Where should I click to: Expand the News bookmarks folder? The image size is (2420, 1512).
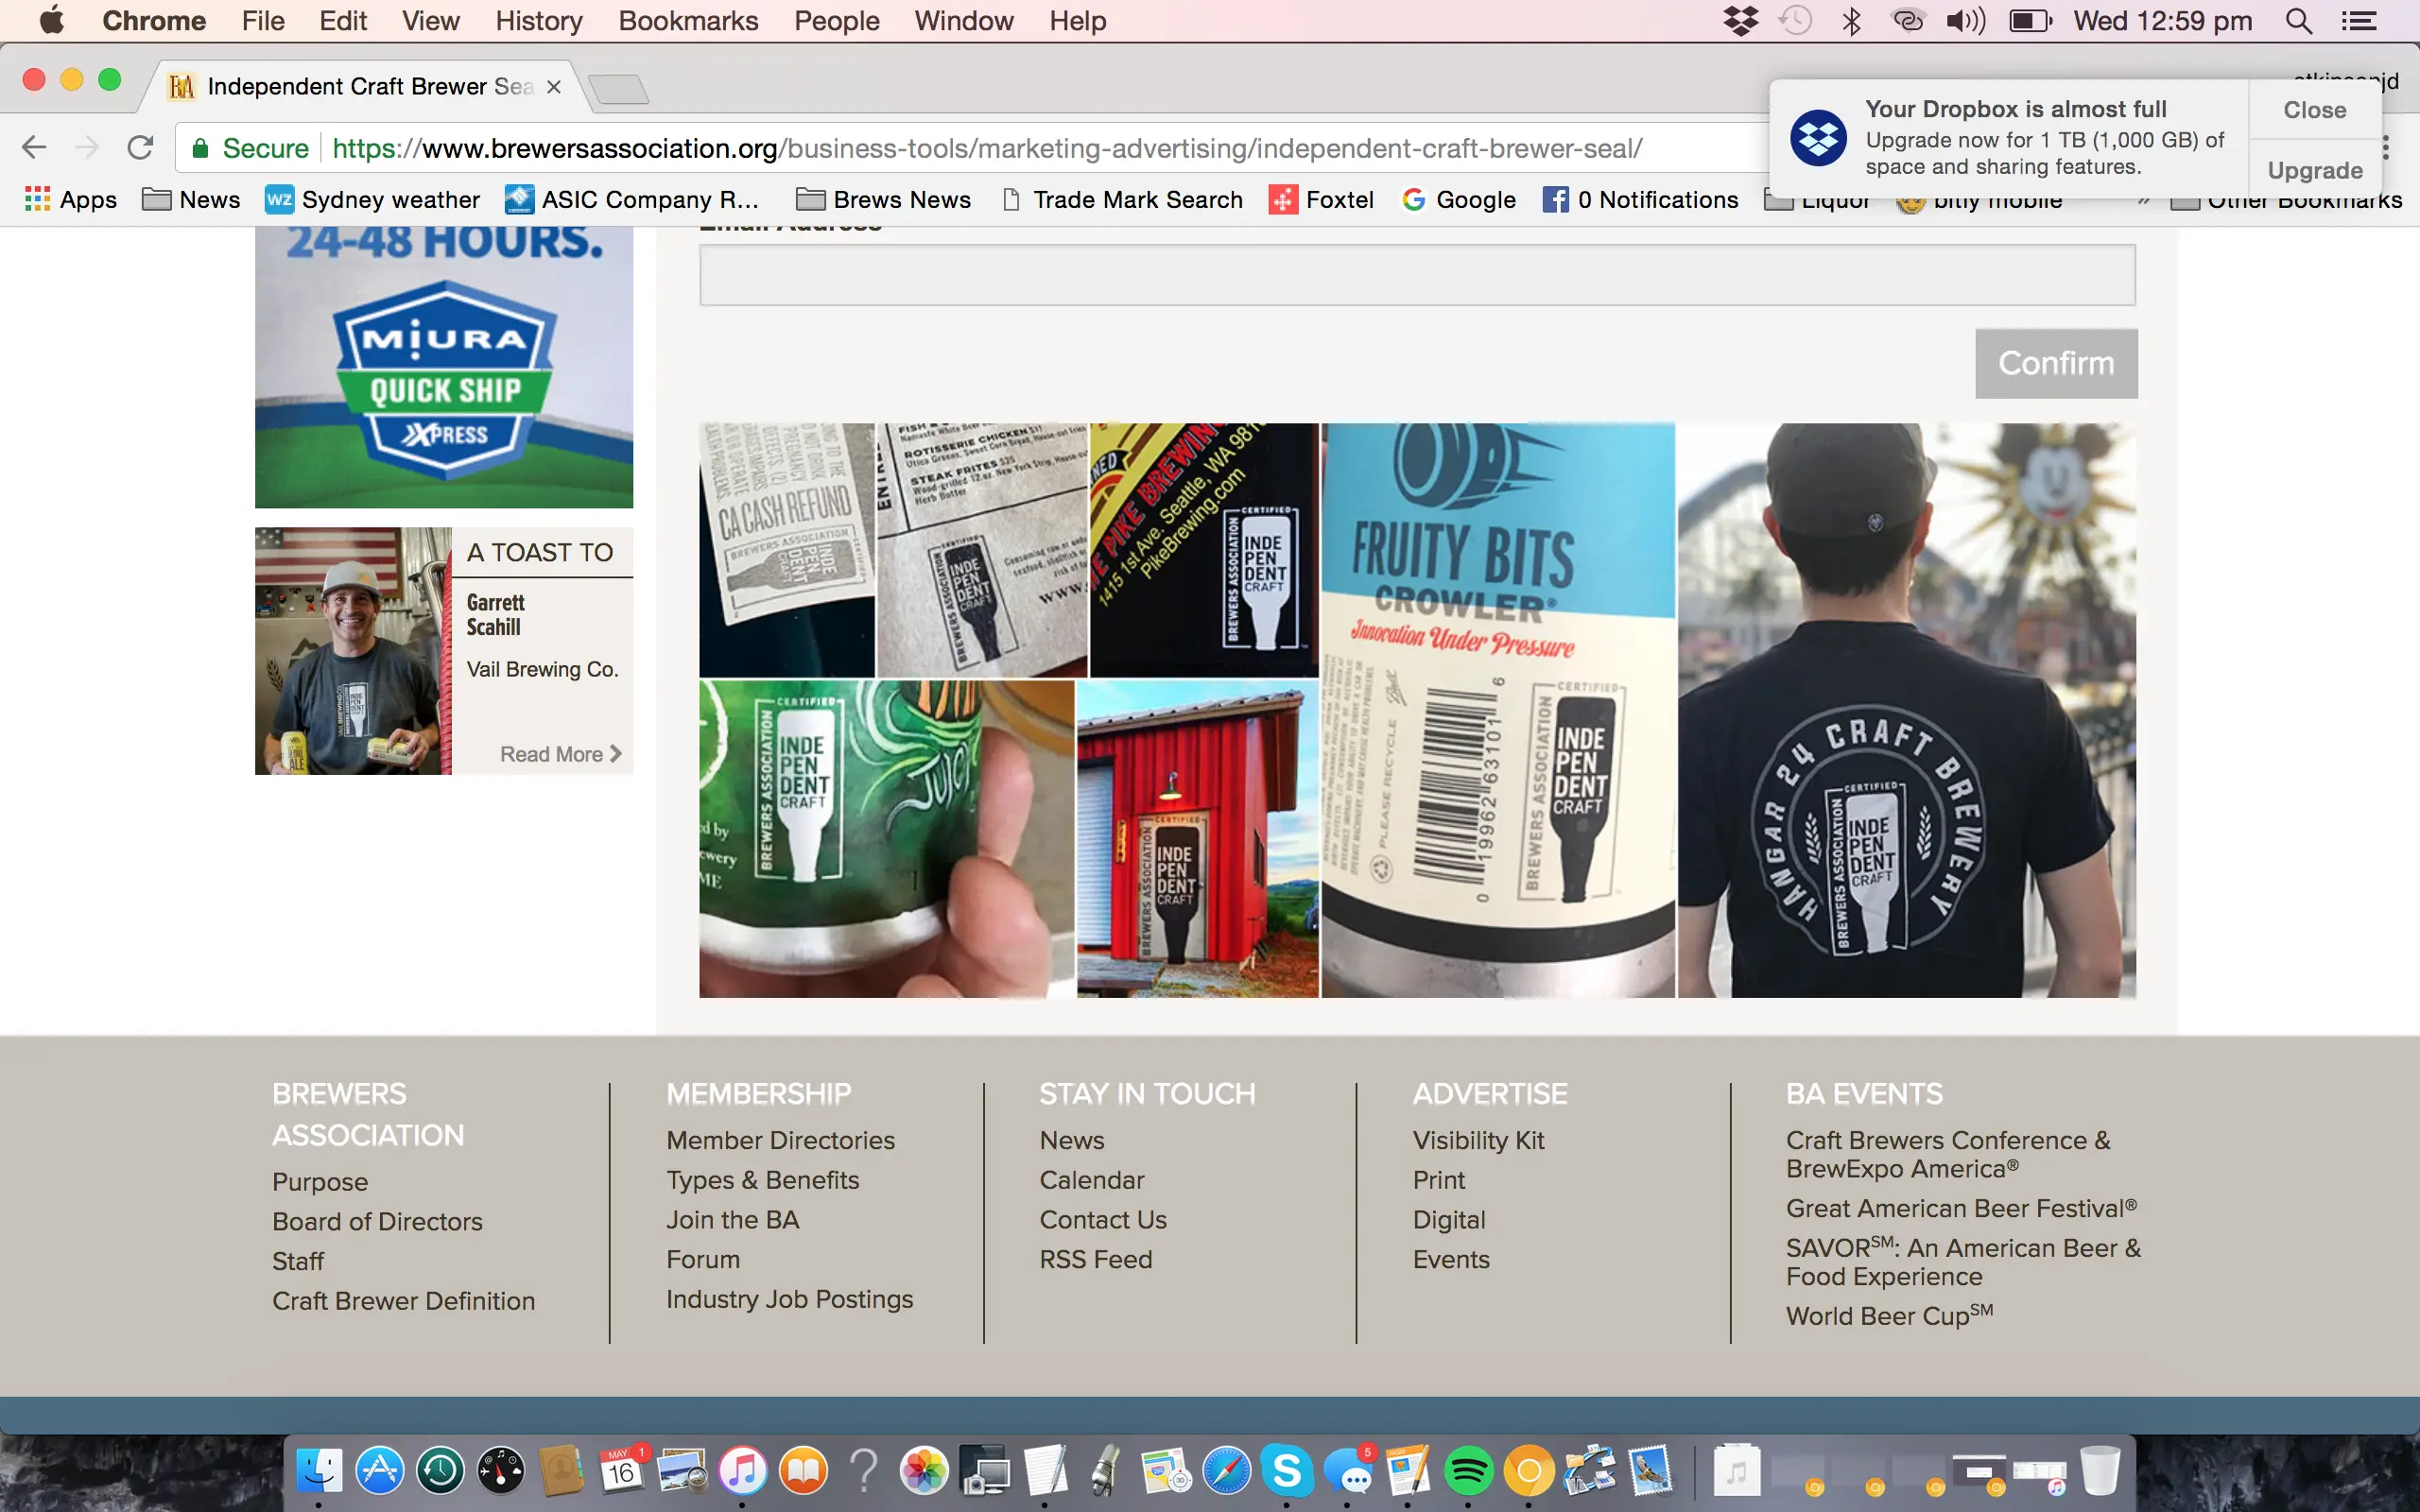pyautogui.click(x=191, y=199)
